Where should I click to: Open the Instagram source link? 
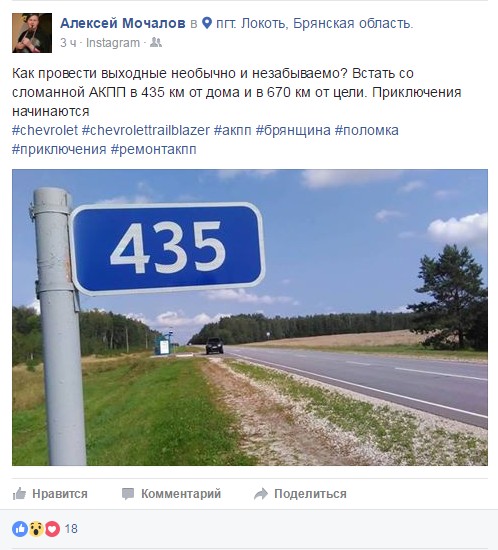click(113, 43)
